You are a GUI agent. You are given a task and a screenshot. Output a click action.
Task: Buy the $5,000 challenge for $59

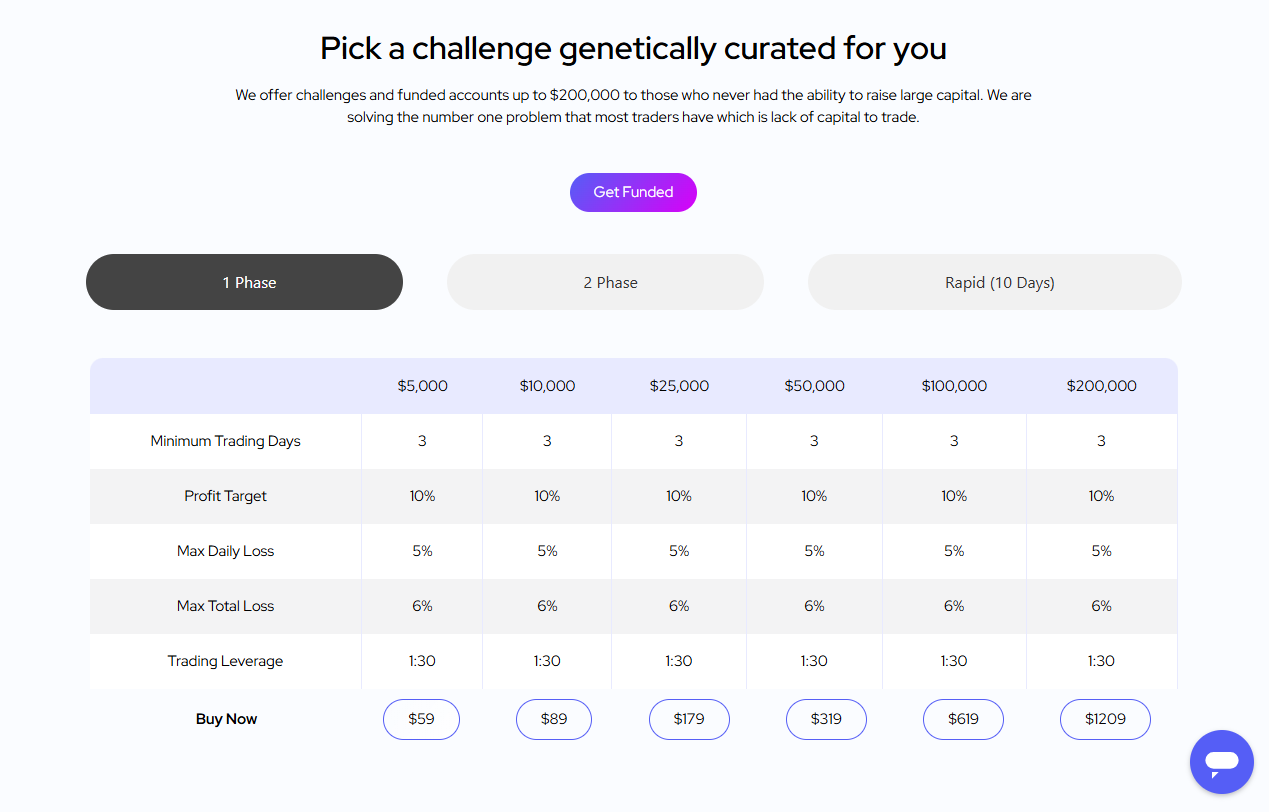pos(421,719)
